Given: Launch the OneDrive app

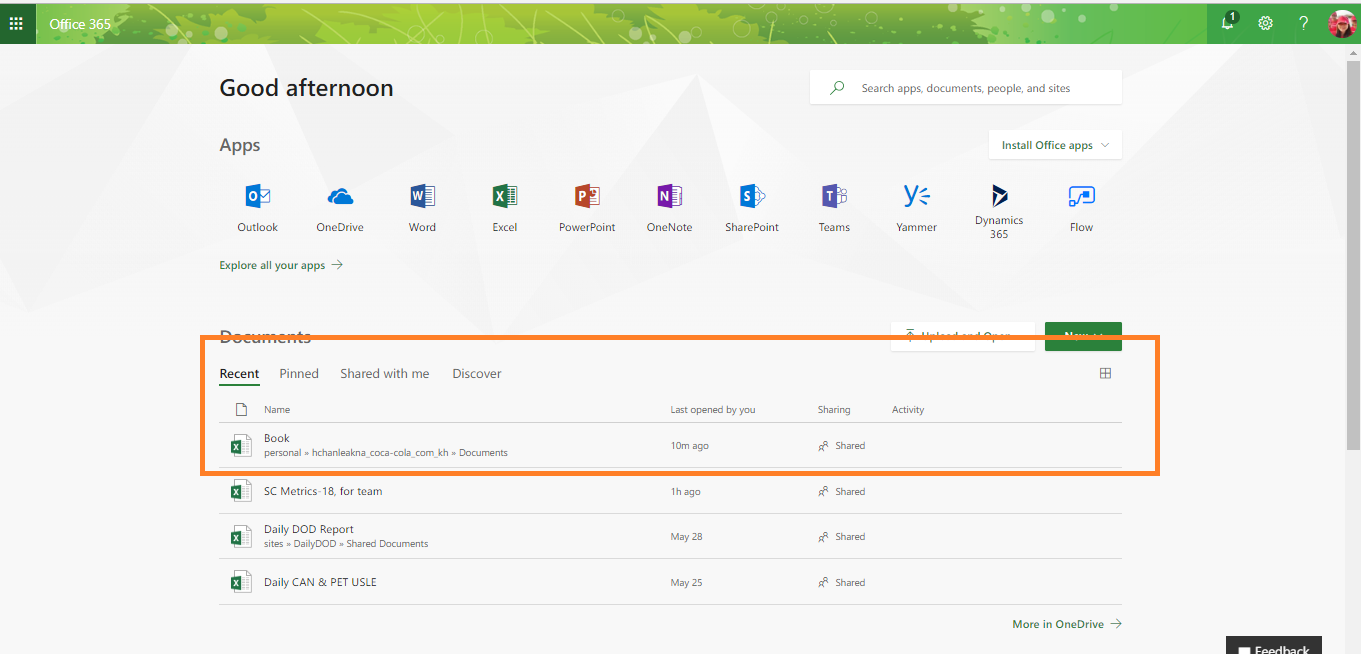Looking at the screenshot, I should pyautogui.click(x=340, y=208).
